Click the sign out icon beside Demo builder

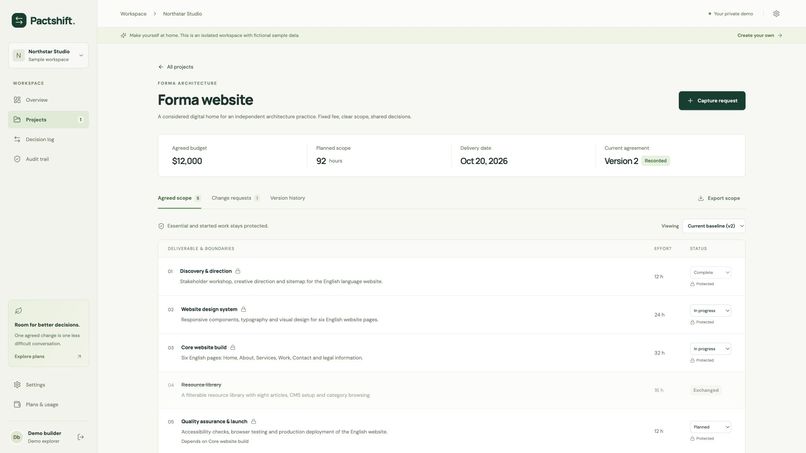[x=81, y=437]
